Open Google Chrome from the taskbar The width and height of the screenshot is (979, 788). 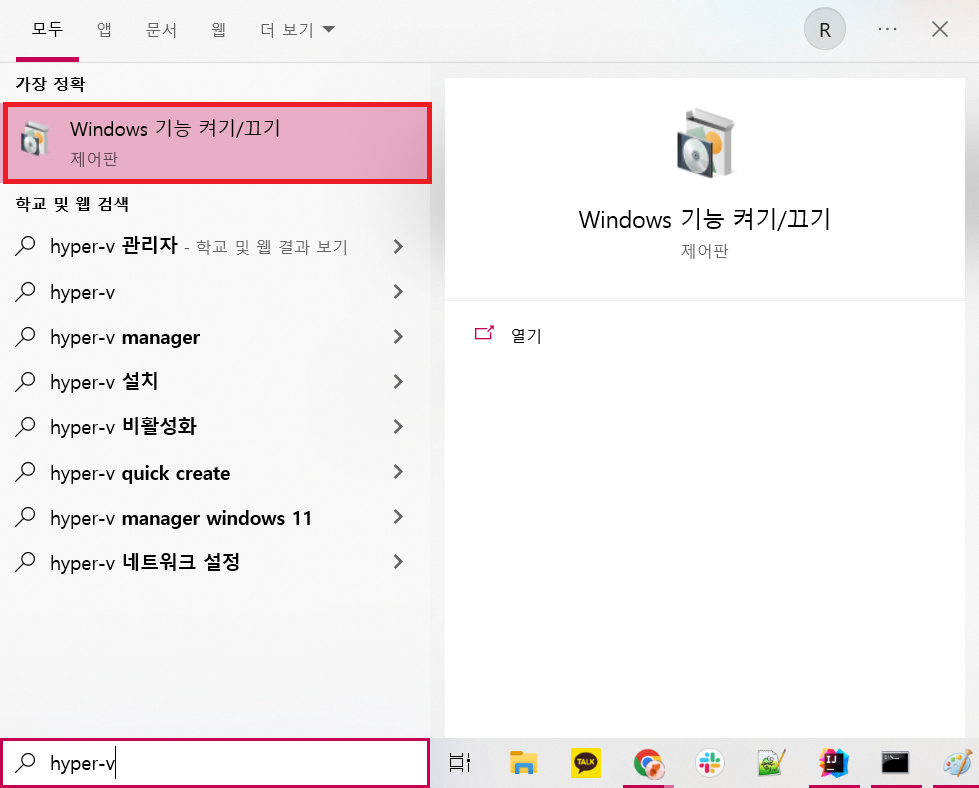648,763
